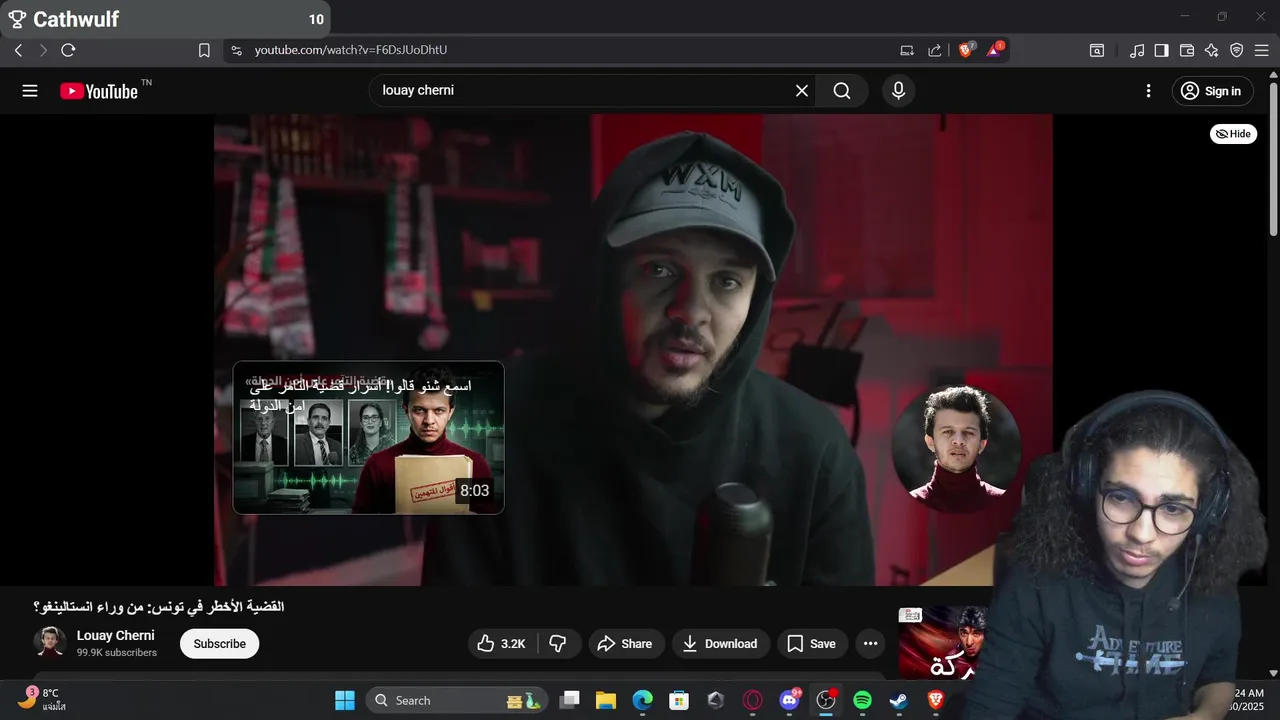Click the Sign in button

(x=1212, y=91)
